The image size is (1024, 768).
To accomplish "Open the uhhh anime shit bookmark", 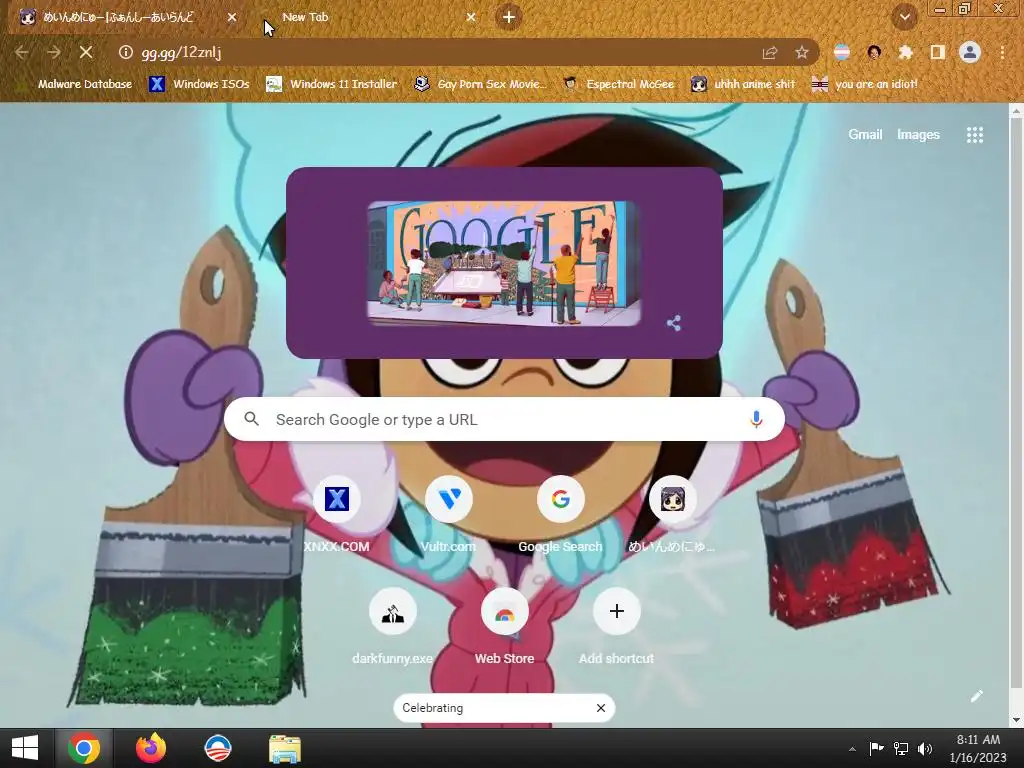I will [x=744, y=84].
